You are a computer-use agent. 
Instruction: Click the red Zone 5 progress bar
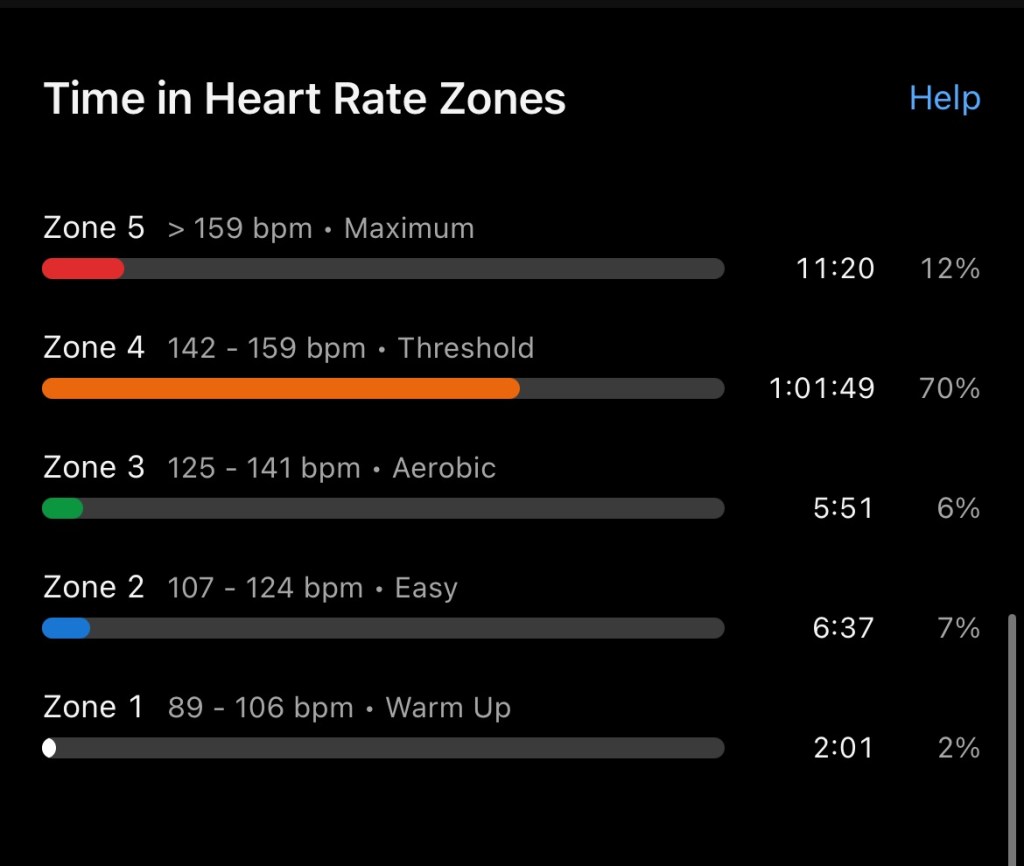tap(83, 268)
